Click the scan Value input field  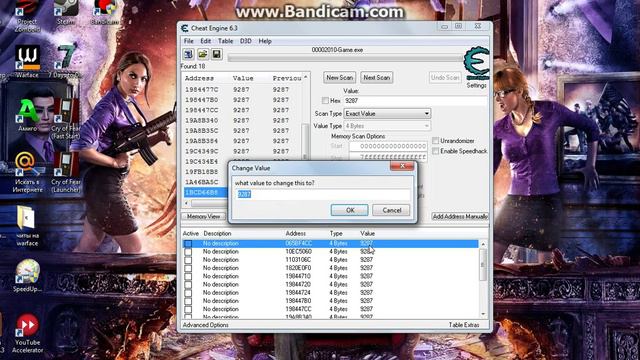tap(415, 100)
